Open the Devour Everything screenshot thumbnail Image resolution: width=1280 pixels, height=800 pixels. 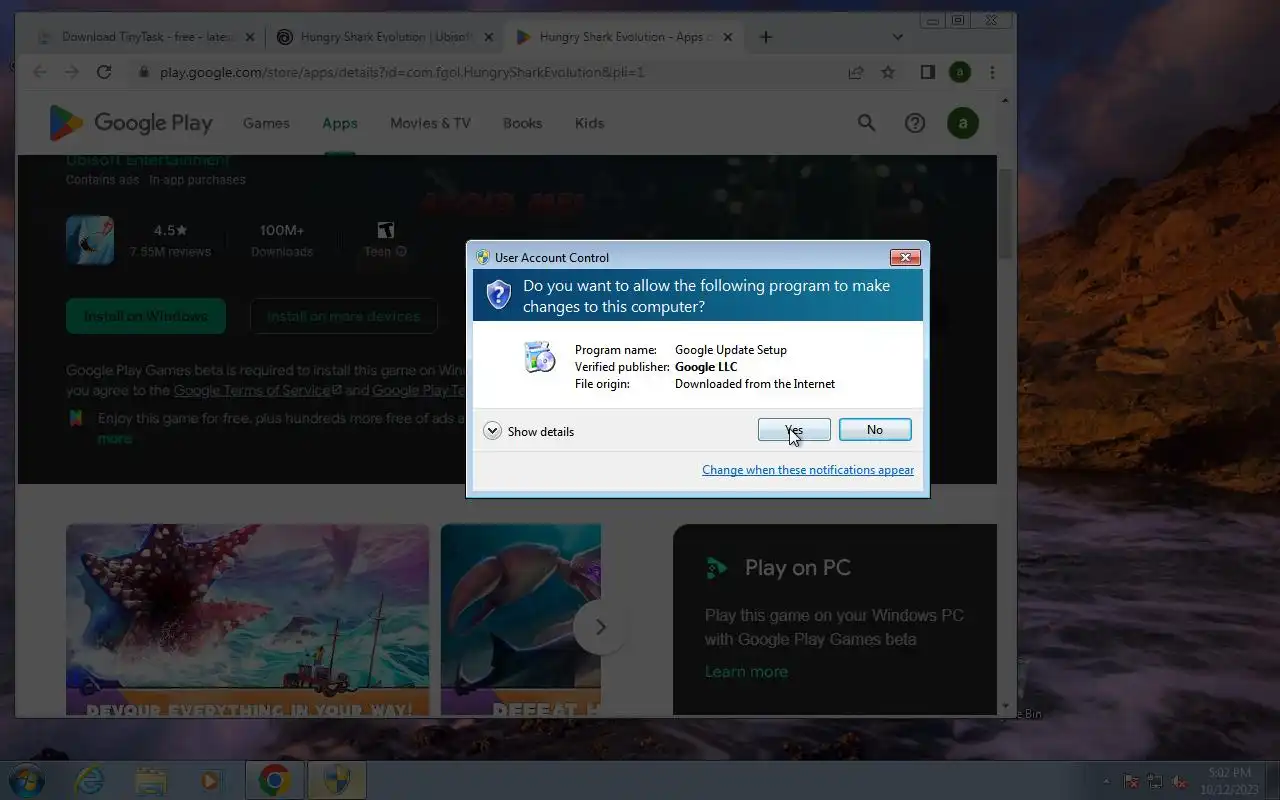(247, 620)
